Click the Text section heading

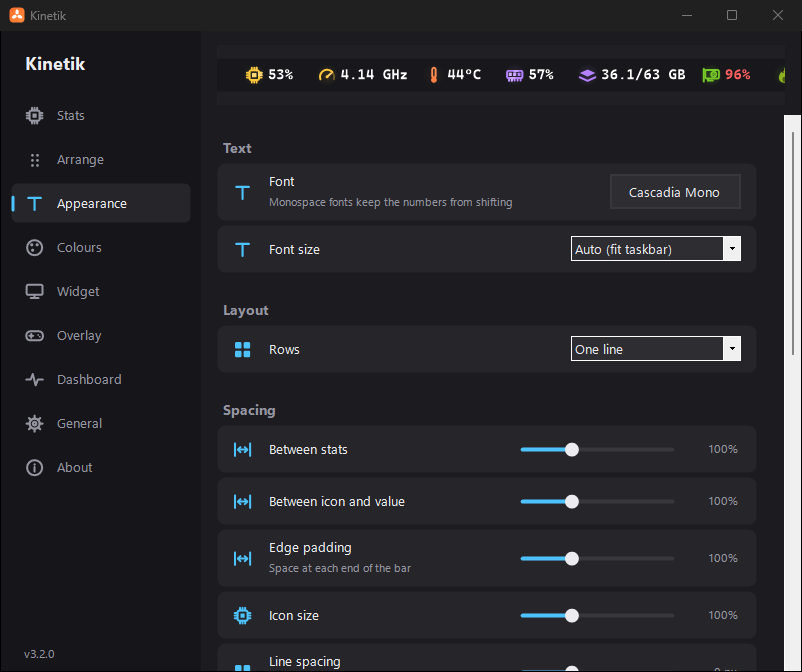click(237, 148)
